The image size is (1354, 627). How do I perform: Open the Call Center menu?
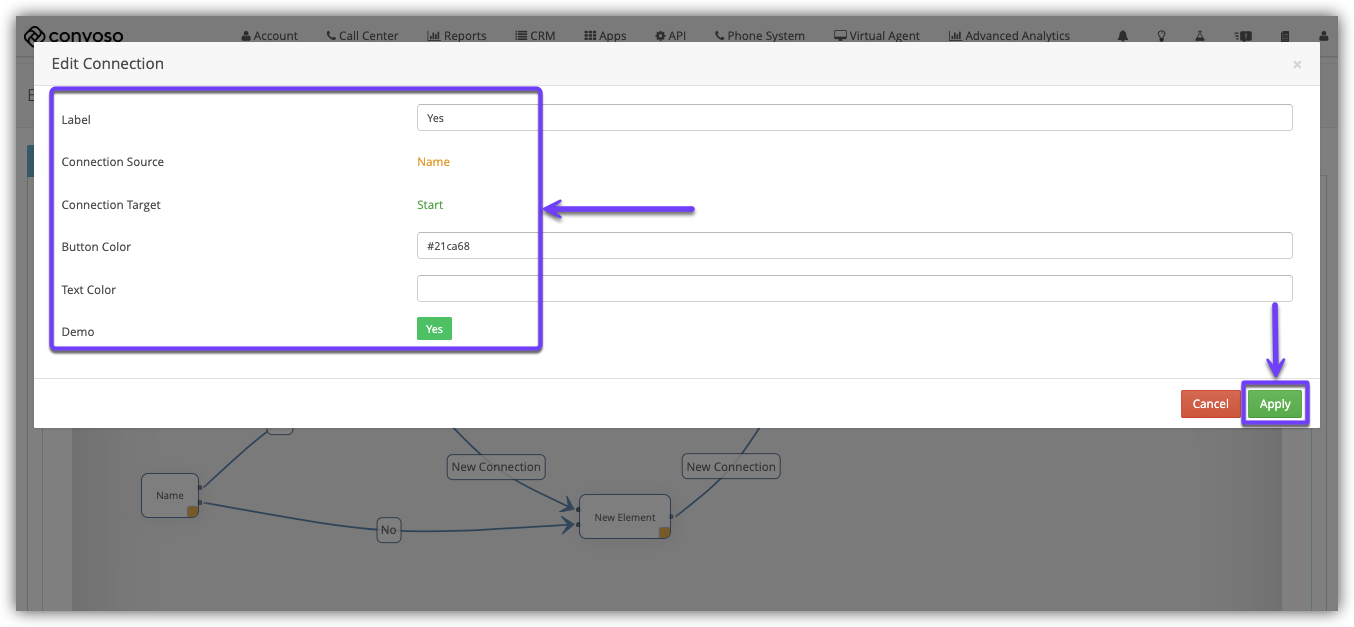click(x=362, y=36)
